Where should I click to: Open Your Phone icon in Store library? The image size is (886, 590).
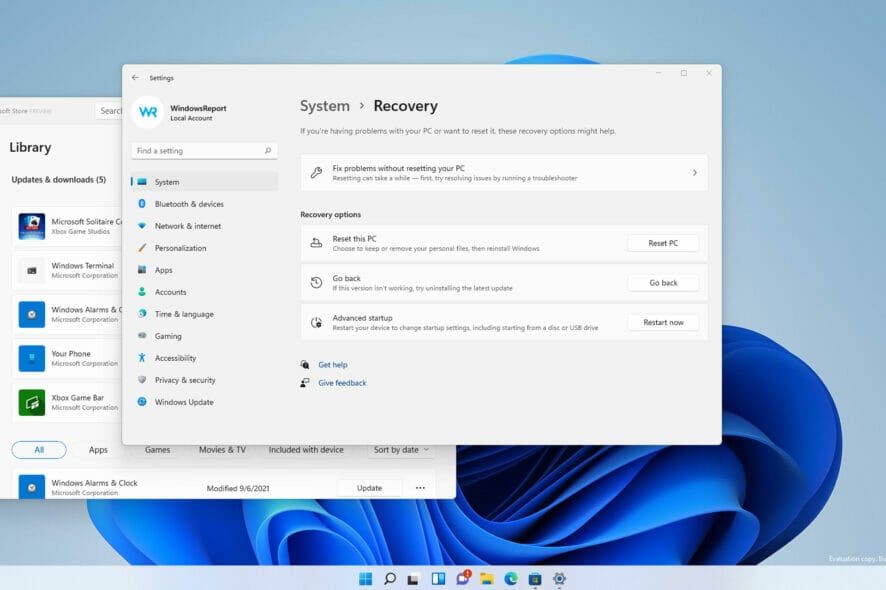tap(32, 358)
